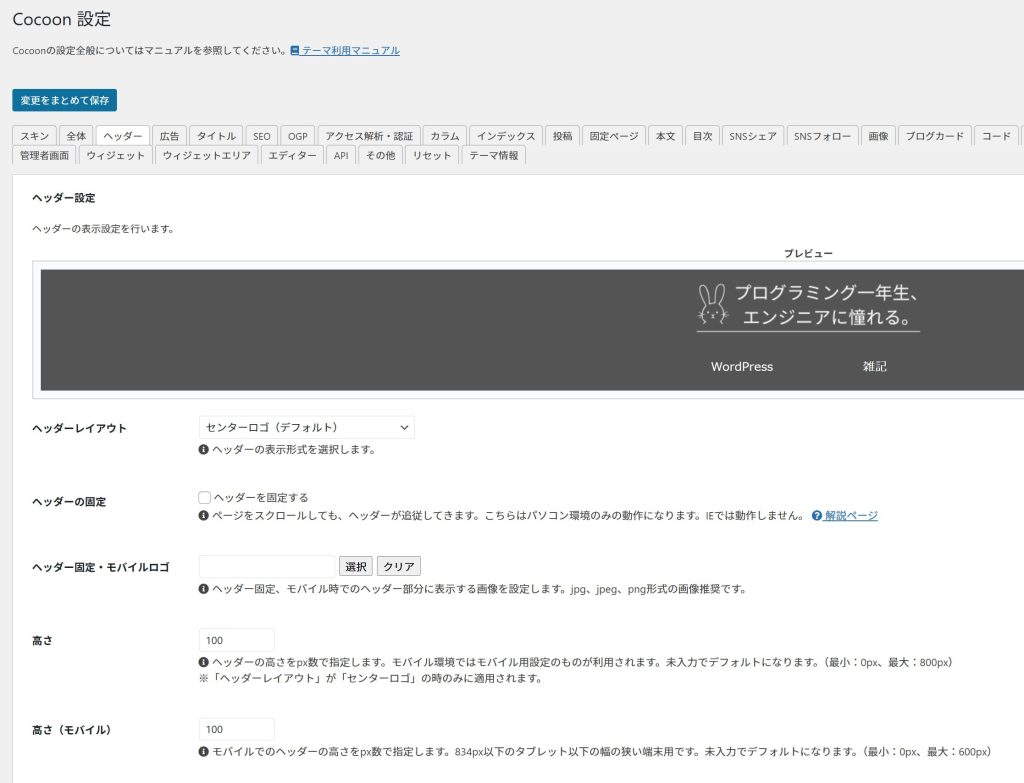Viewport: 1024px width, 783px height.
Task: Click the question mark icon beside 解説ページ
Action: (x=817, y=516)
